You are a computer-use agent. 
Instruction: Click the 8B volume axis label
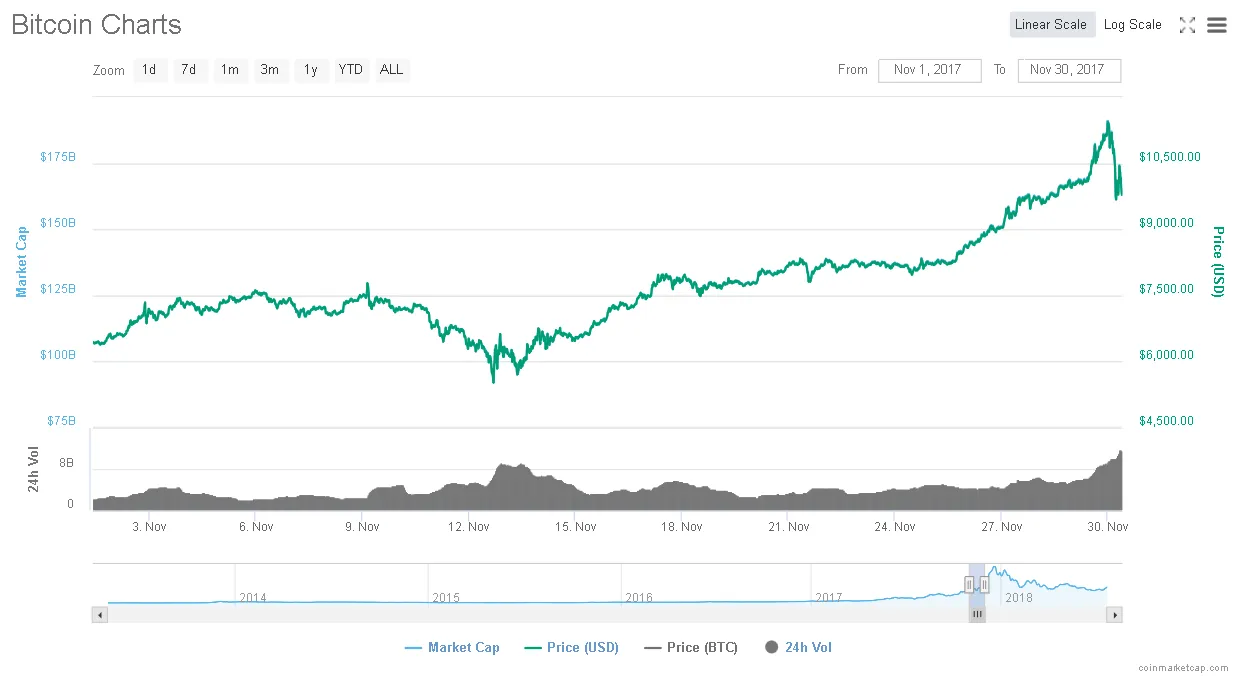[66, 463]
